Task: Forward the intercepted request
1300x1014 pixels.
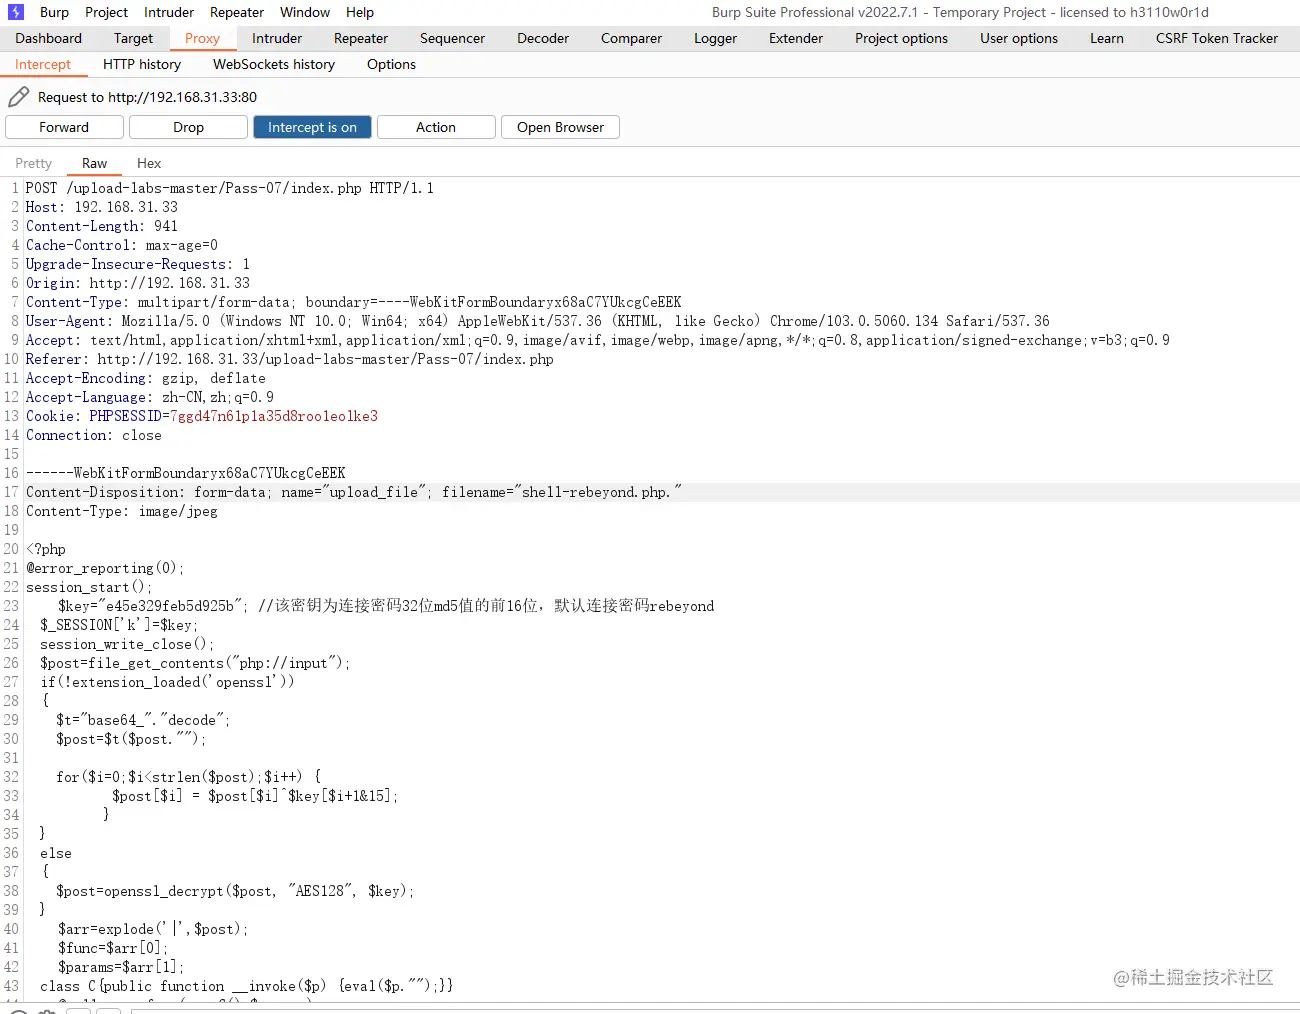Action: (x=64, y=127)
